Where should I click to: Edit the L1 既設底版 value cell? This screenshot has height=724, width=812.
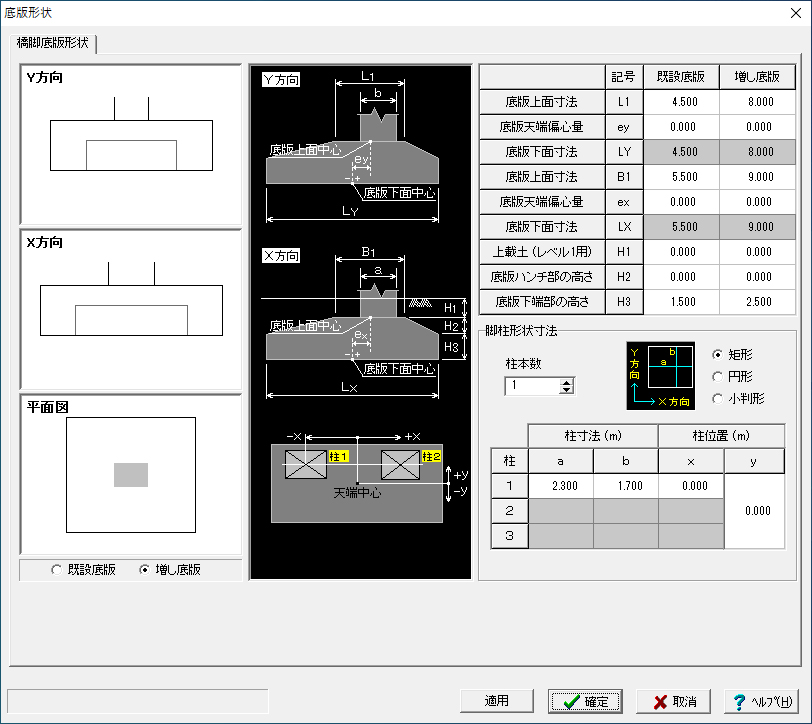click(x=683, y=101)
